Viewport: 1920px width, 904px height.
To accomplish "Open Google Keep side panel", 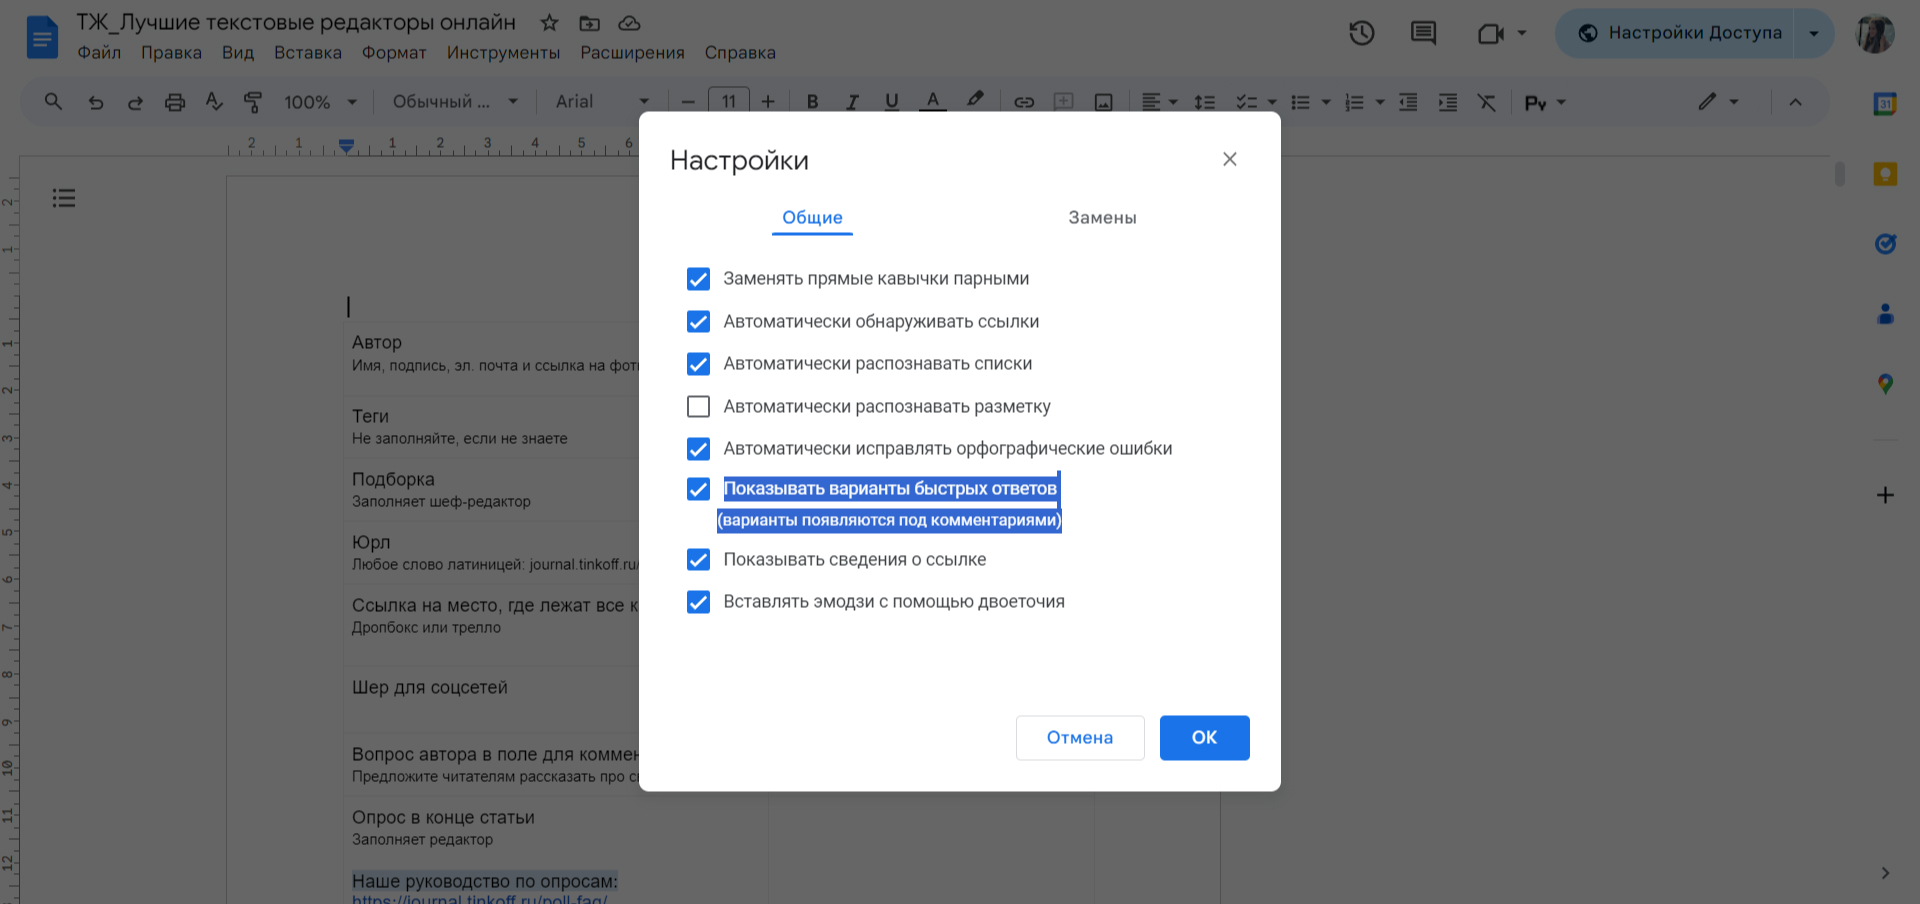I will tap(1885, 174).
